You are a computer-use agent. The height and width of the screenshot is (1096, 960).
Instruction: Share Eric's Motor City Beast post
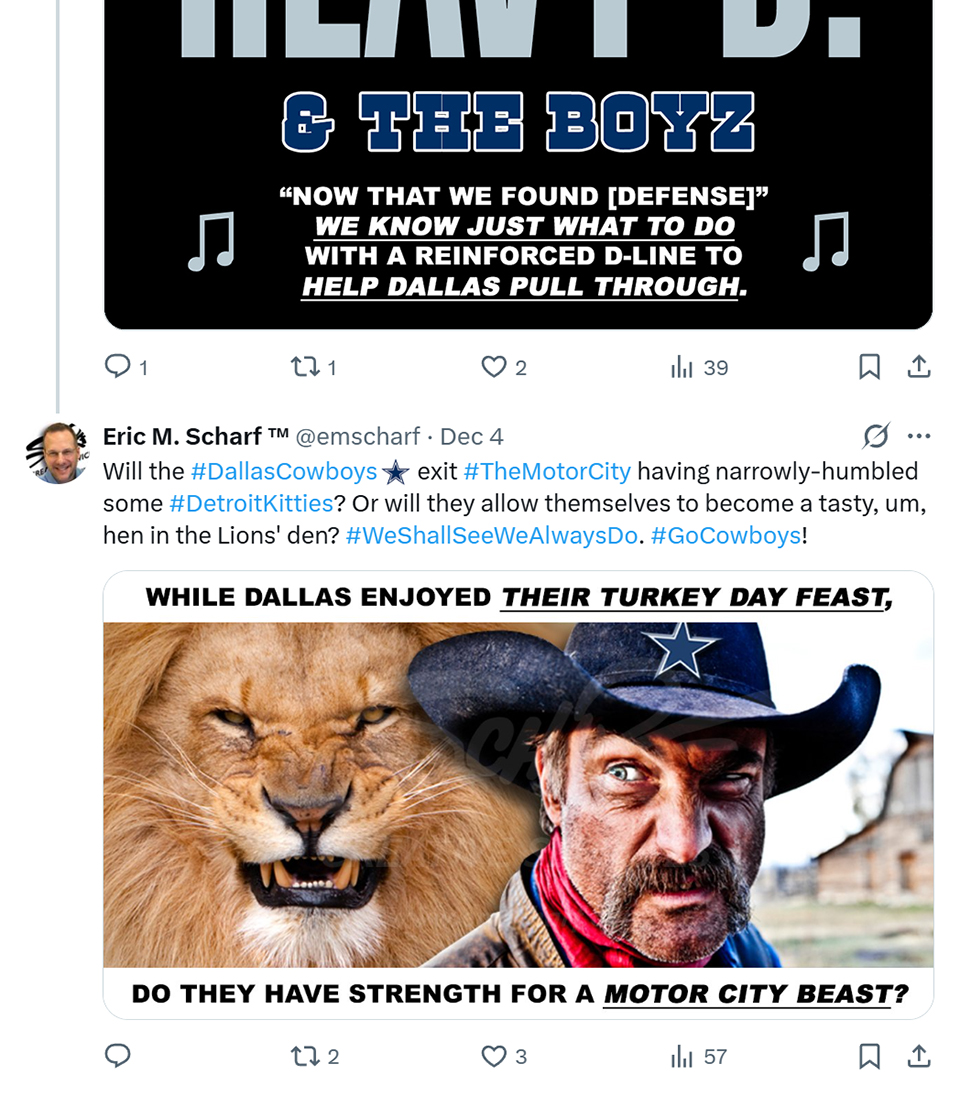919,1056
